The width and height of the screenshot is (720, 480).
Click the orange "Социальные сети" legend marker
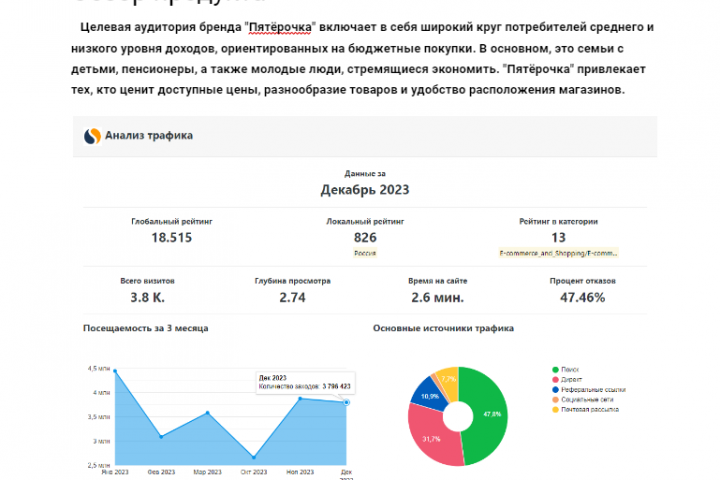click(555, 400)
